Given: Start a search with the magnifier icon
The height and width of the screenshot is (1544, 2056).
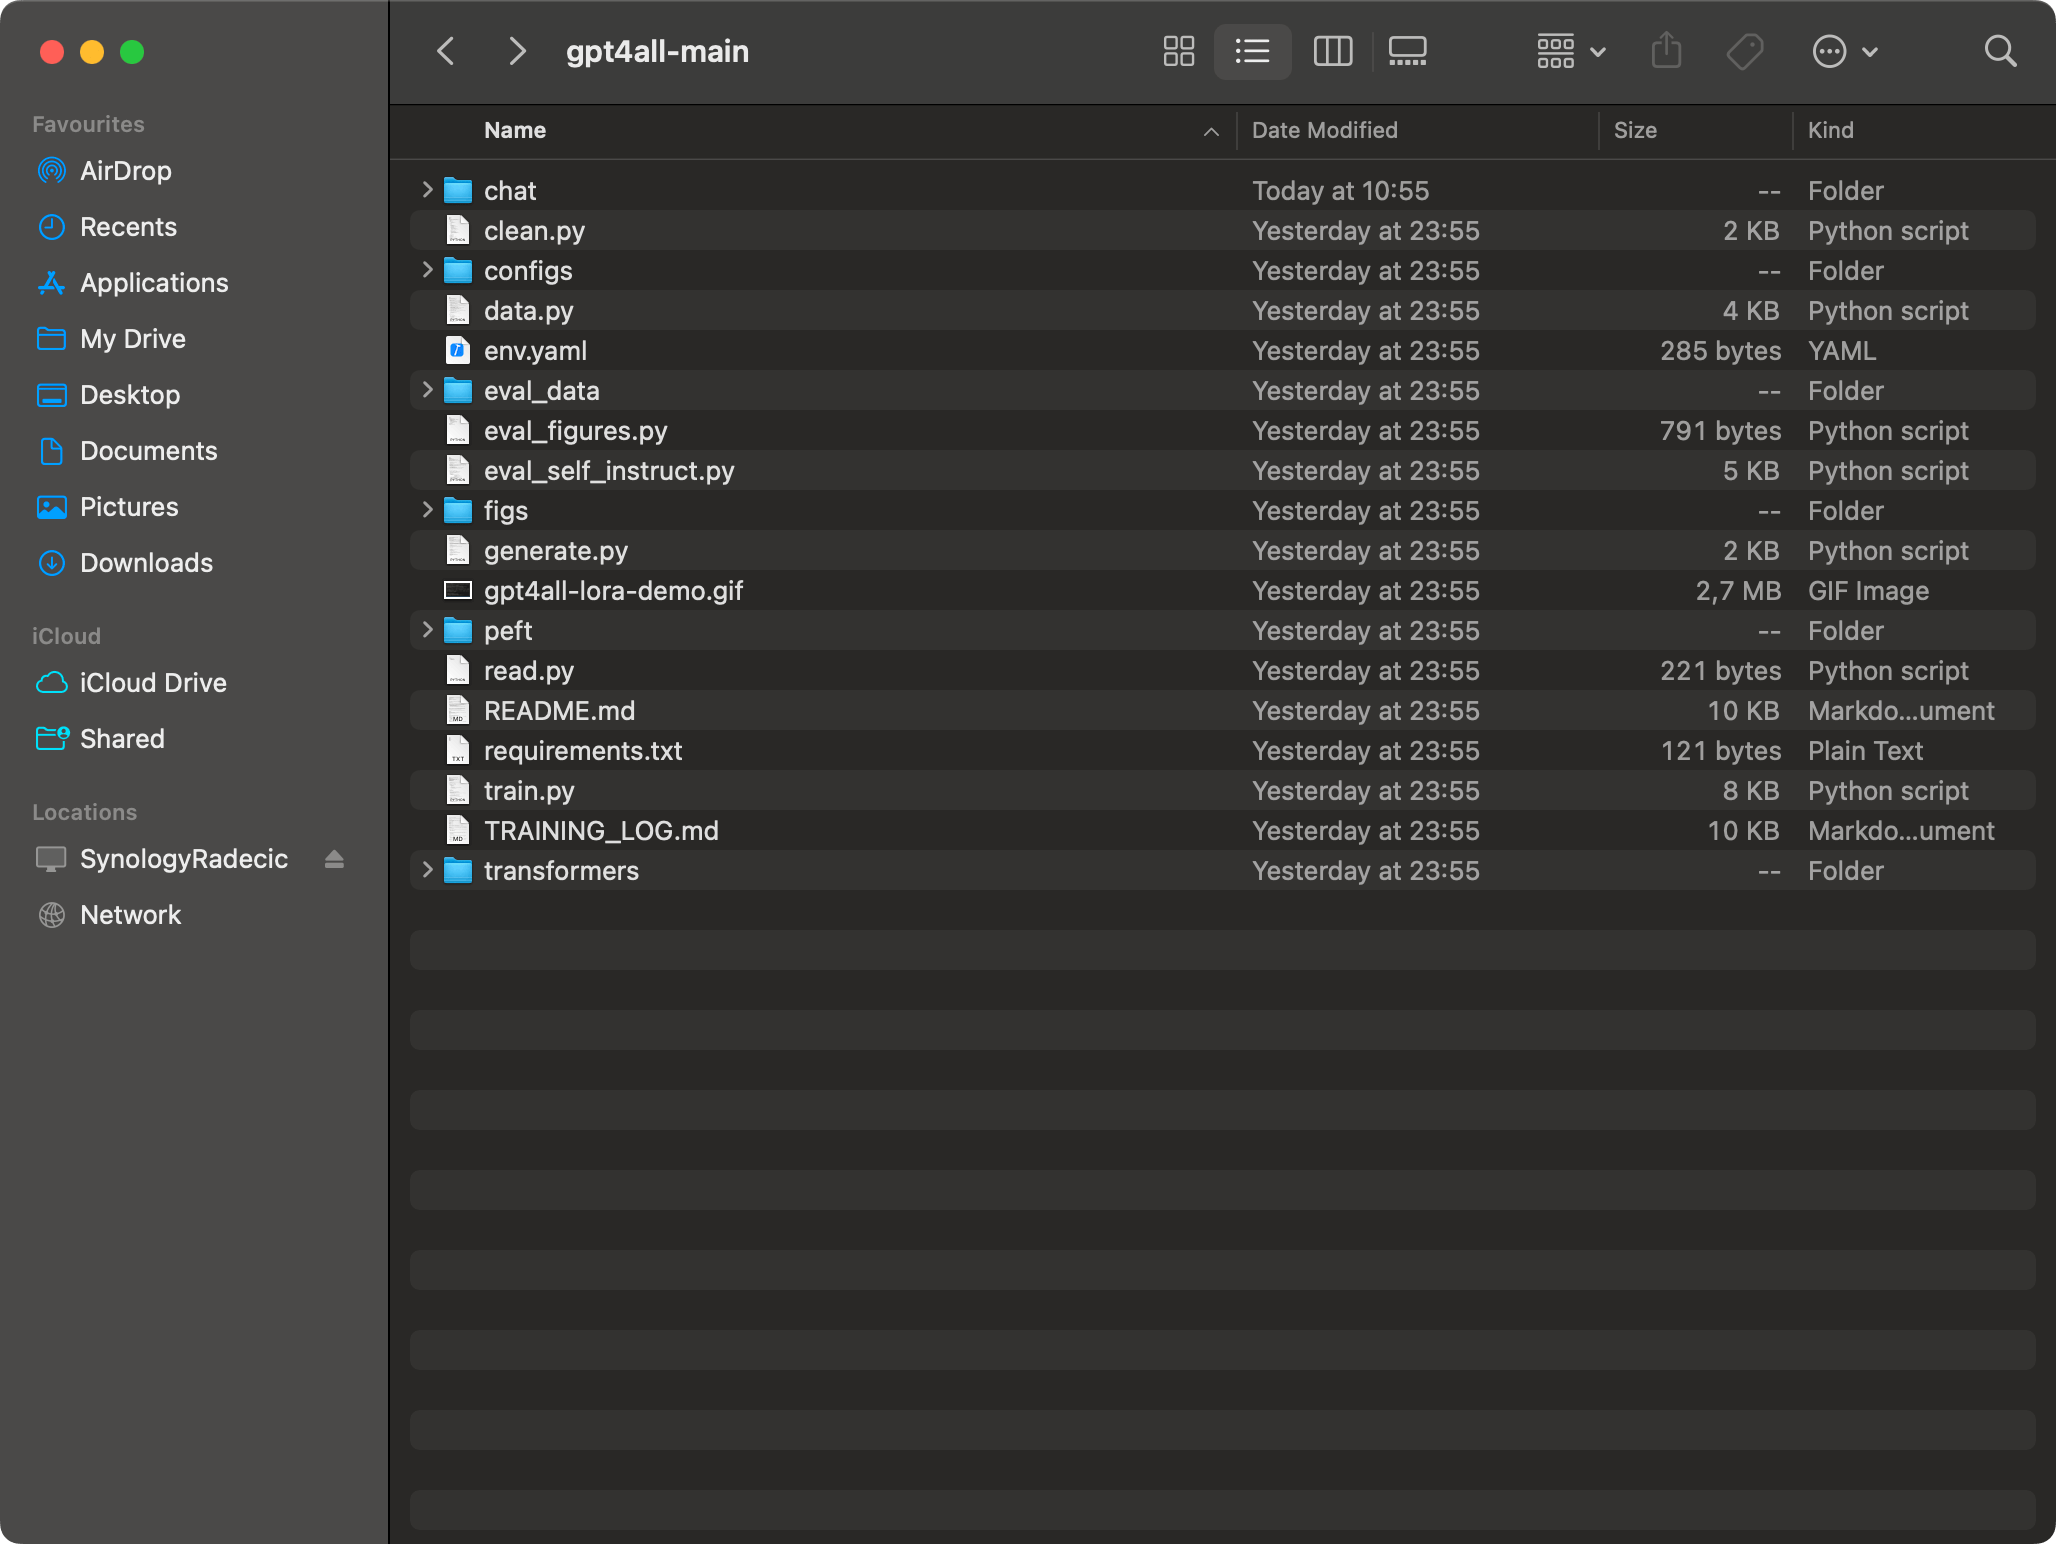Looking at the screenshot, I should [x=2000, y=51].
